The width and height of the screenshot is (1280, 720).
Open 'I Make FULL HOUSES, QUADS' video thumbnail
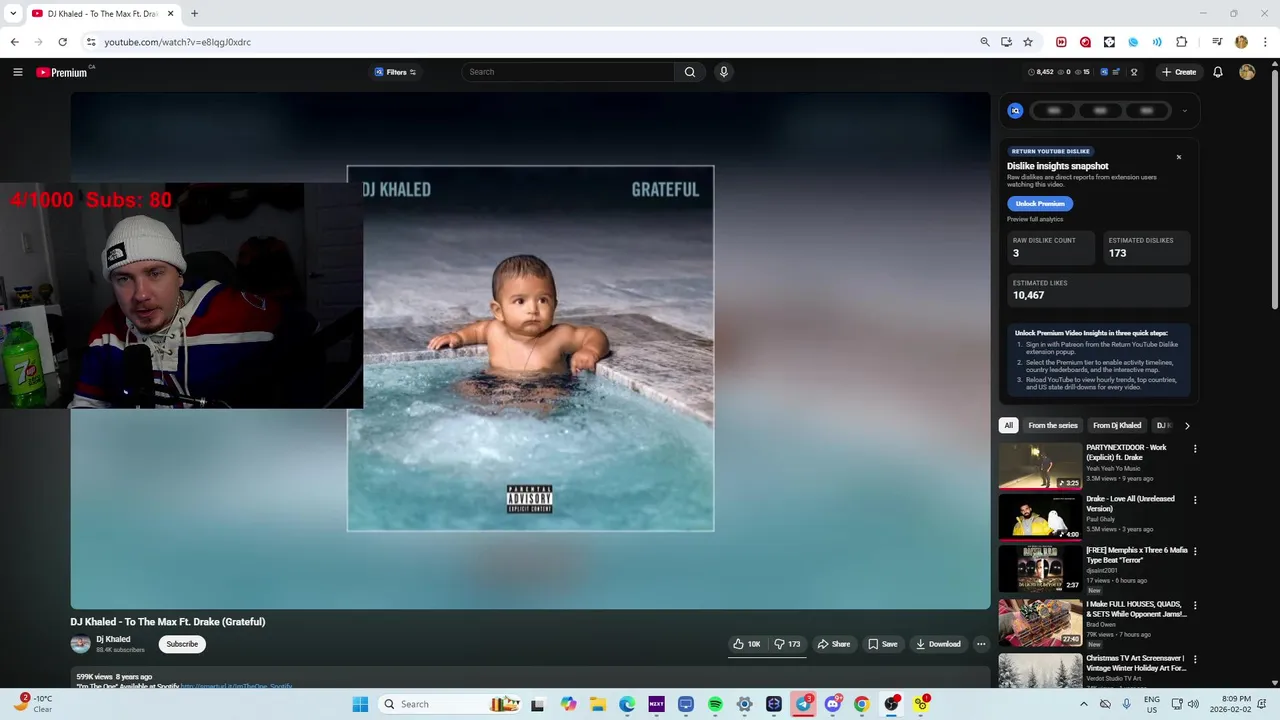[1040, 622]
